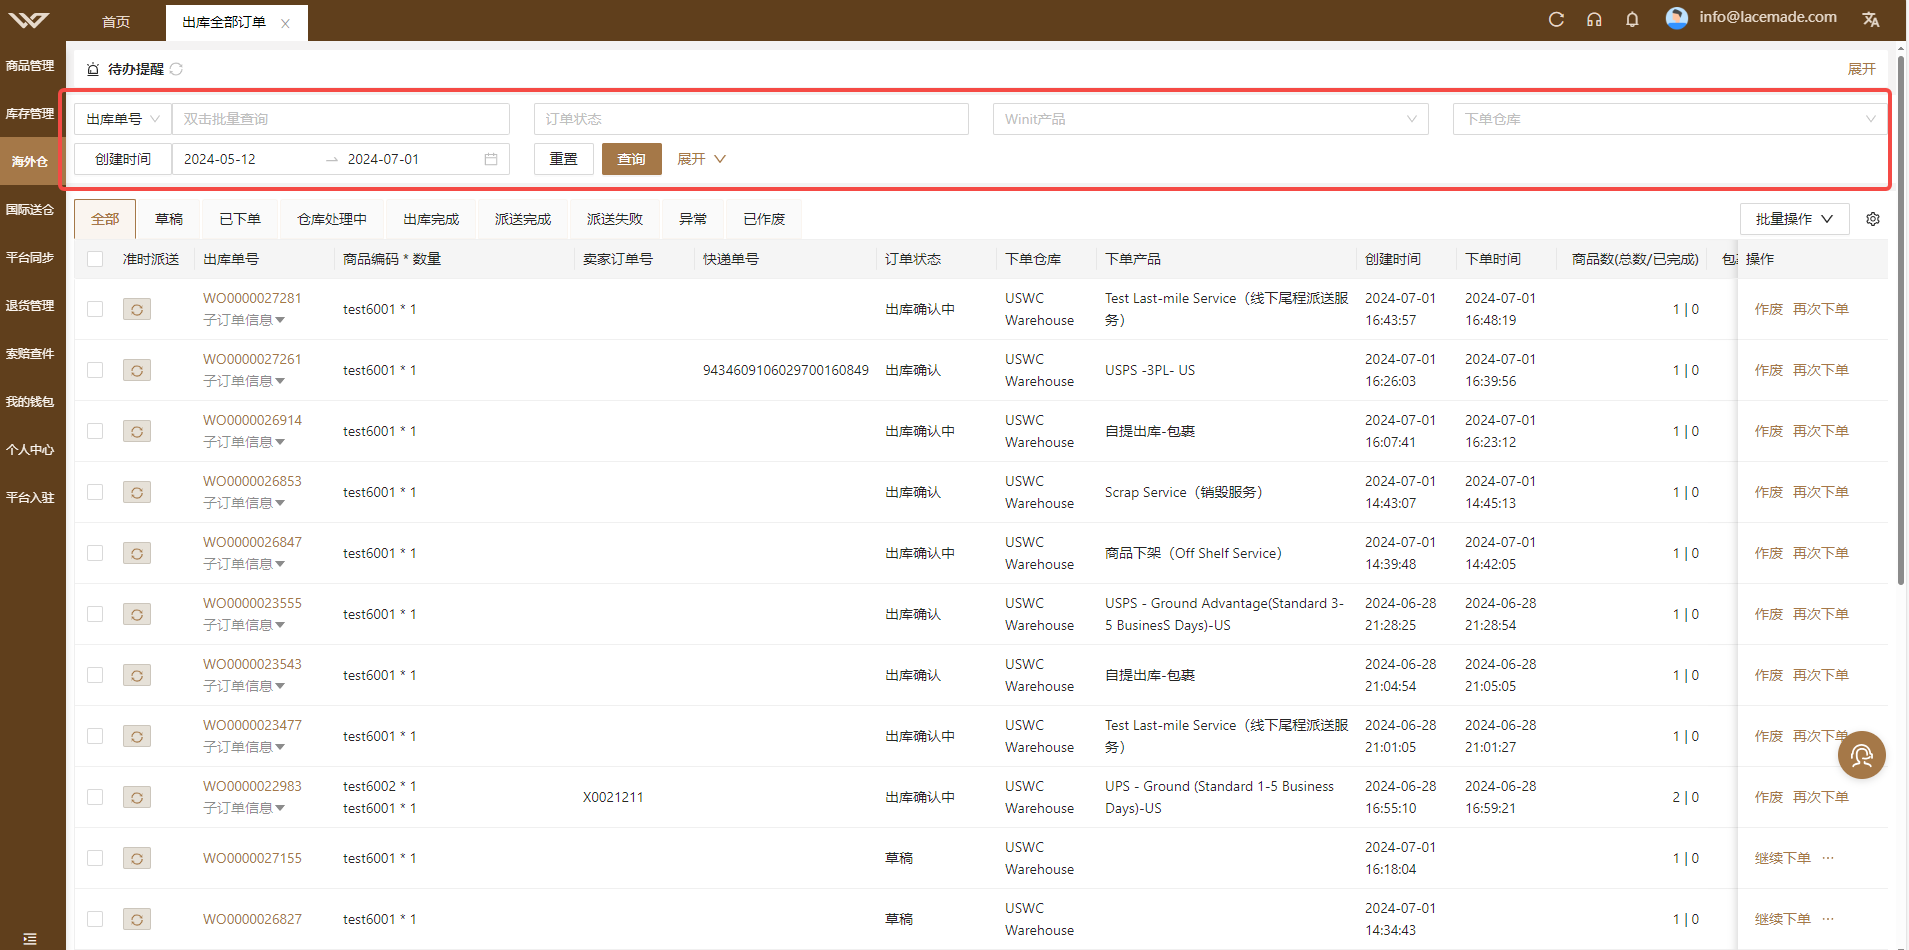Click 继续下单 for WO0000027155
The image size is (1909, 950).
coord(1783,858)
